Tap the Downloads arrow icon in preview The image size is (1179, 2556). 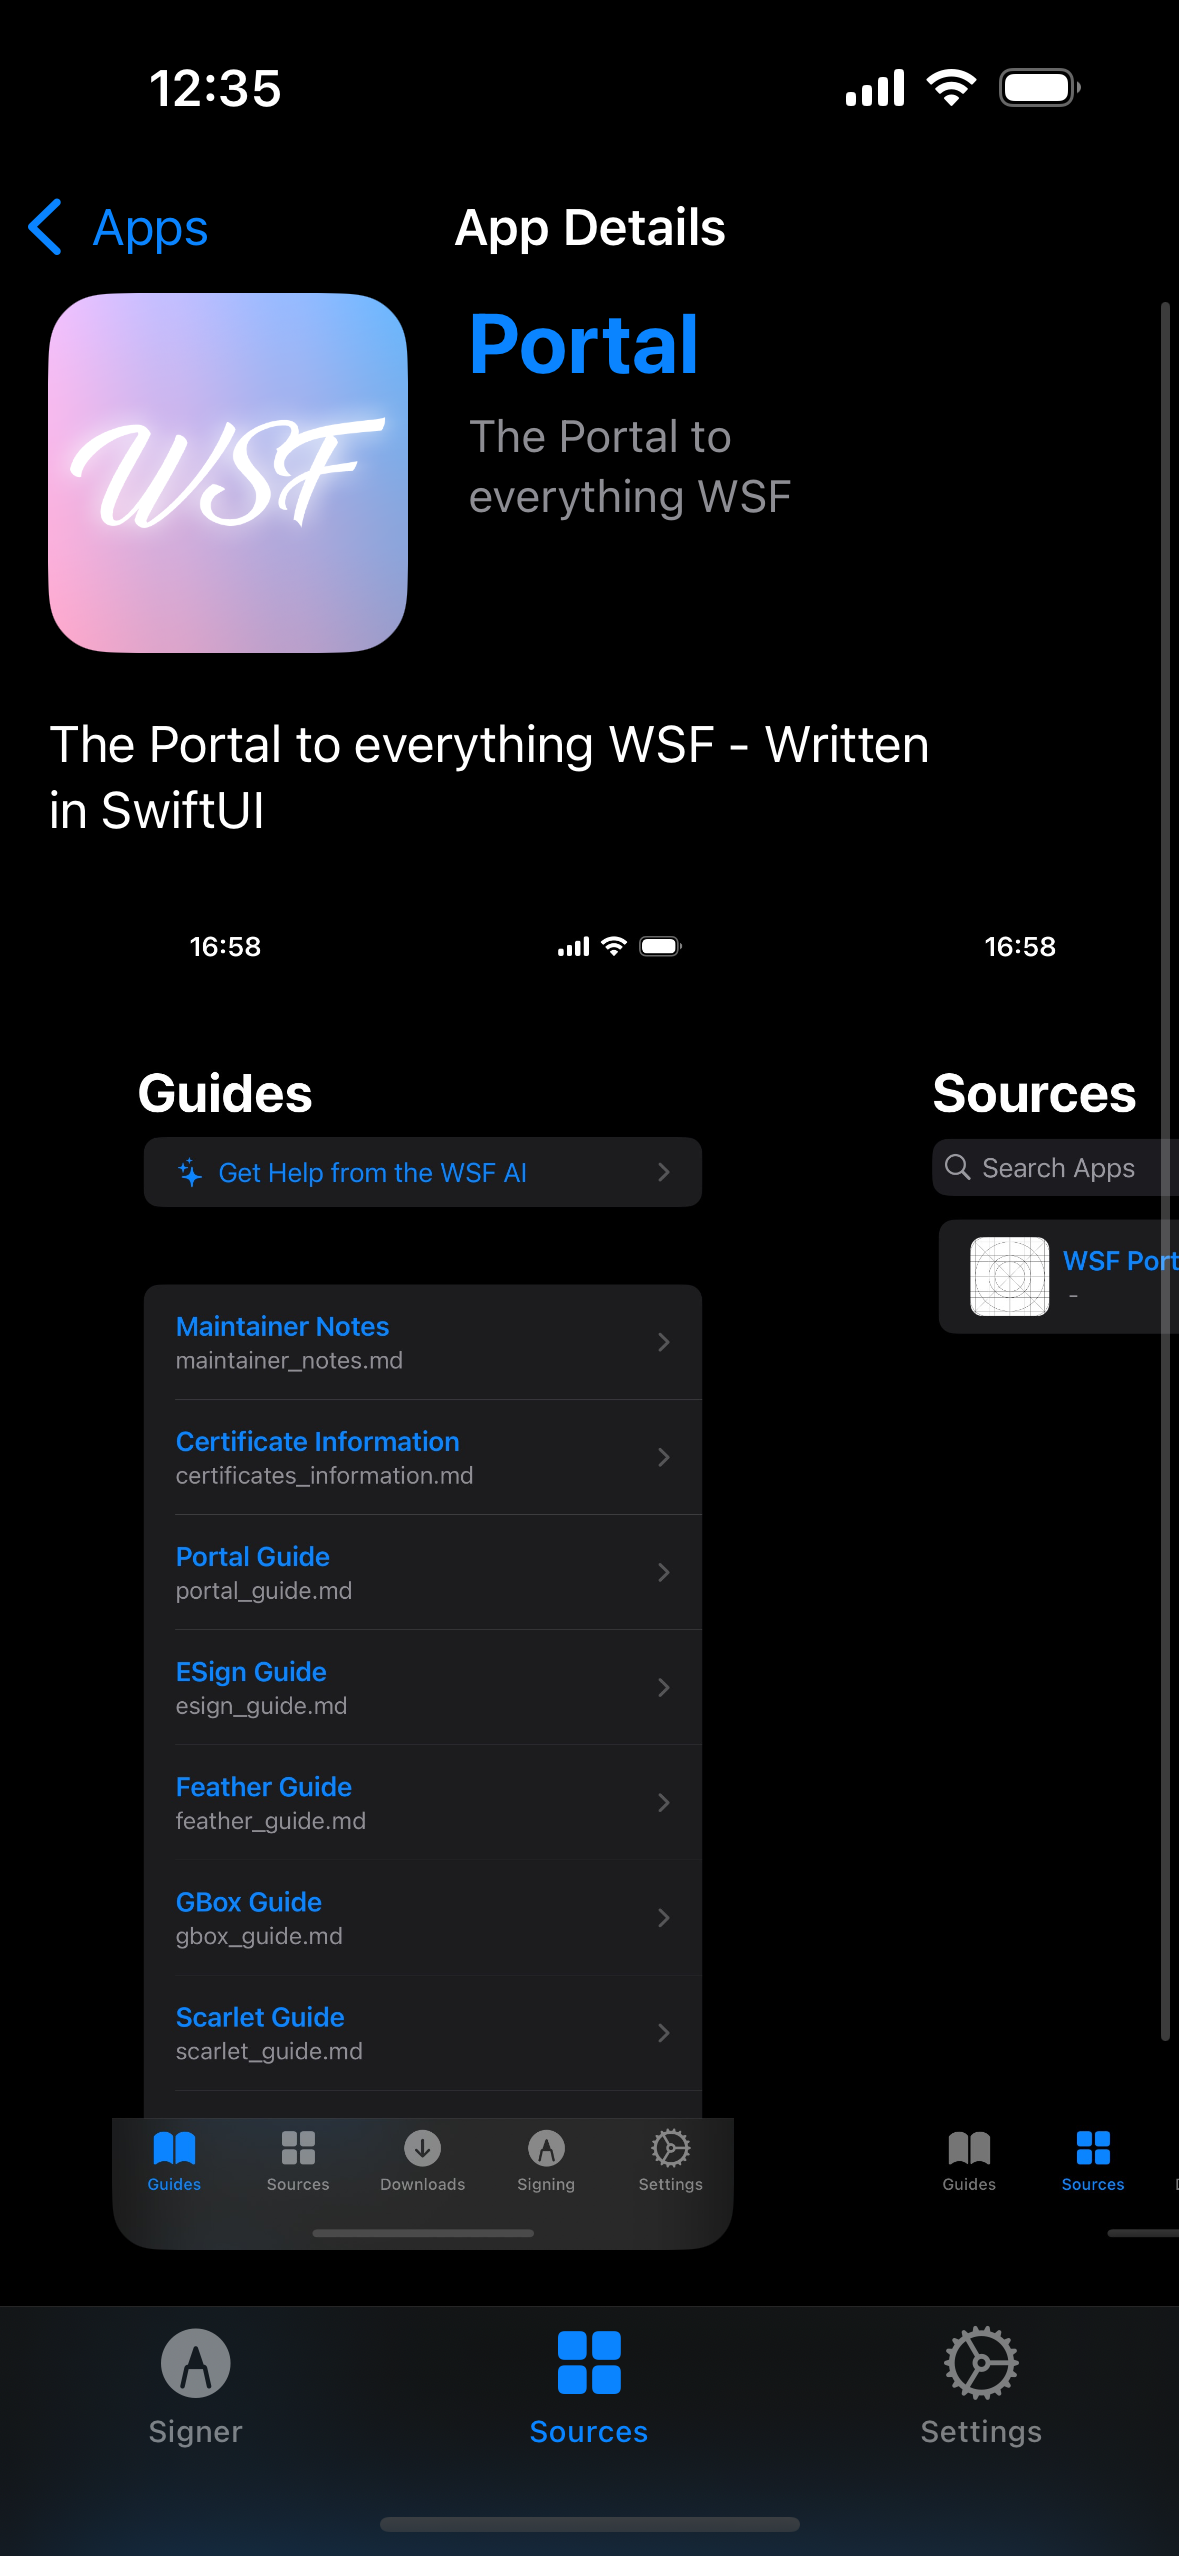[423, 2148]
